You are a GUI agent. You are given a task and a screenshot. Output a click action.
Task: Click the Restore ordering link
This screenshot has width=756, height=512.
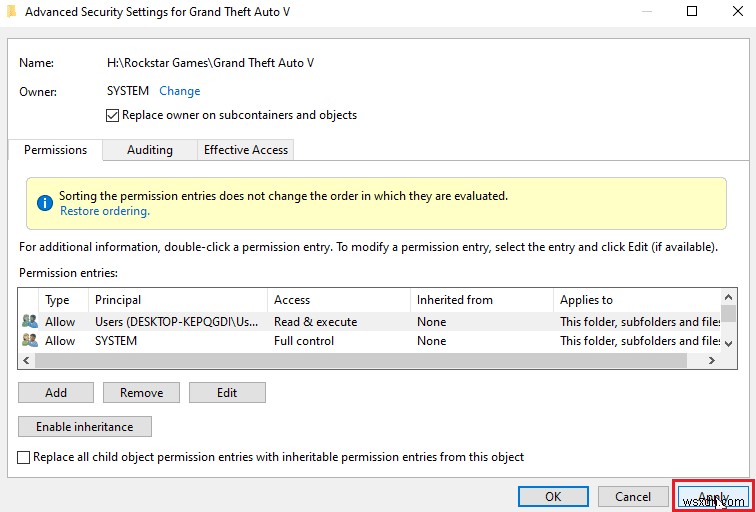(105, 211)
